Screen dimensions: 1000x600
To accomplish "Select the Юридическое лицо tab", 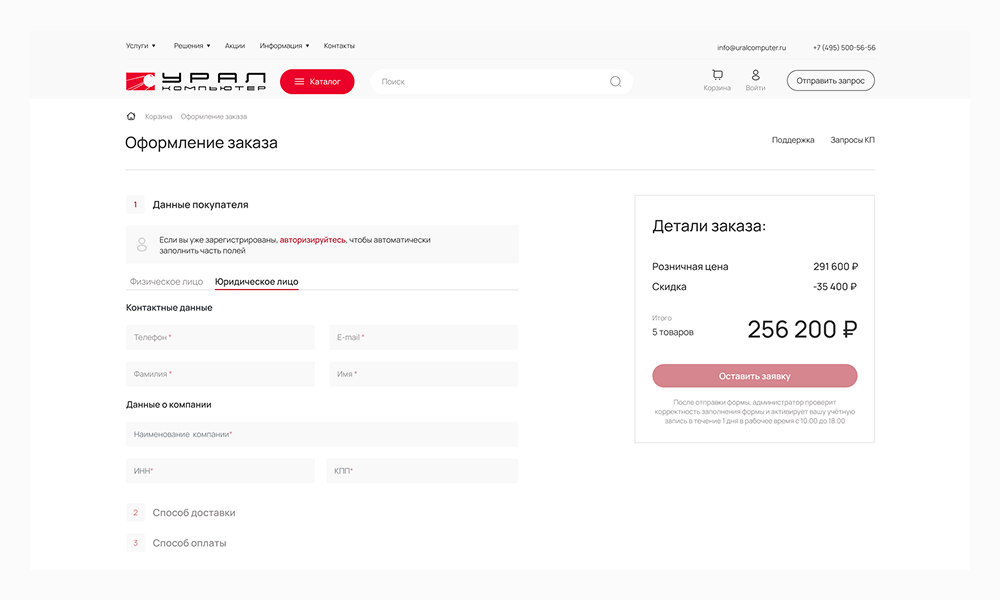I will tap(256, 281).
